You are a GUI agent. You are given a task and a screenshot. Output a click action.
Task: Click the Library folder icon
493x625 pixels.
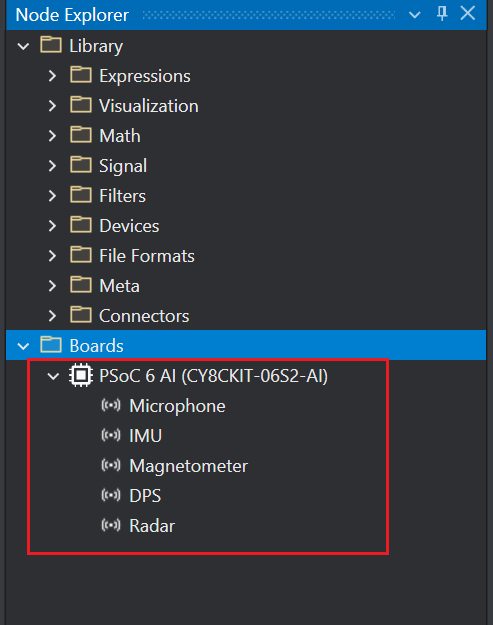(51, 45)
